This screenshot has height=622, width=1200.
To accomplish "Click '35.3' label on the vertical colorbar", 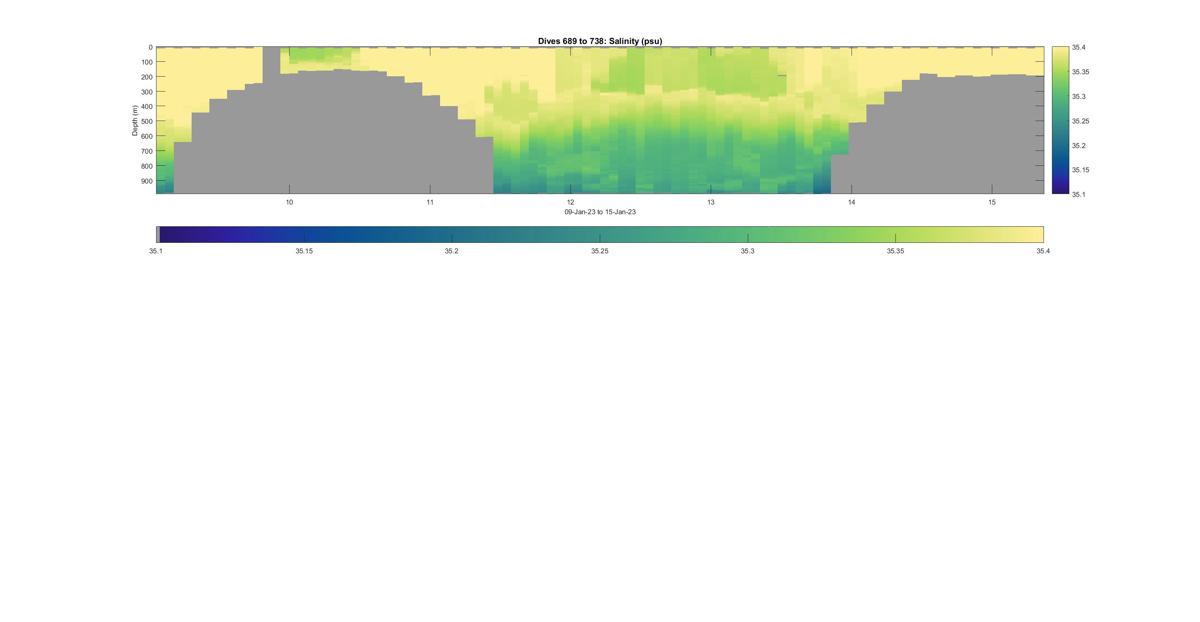I will (1079, 97).
